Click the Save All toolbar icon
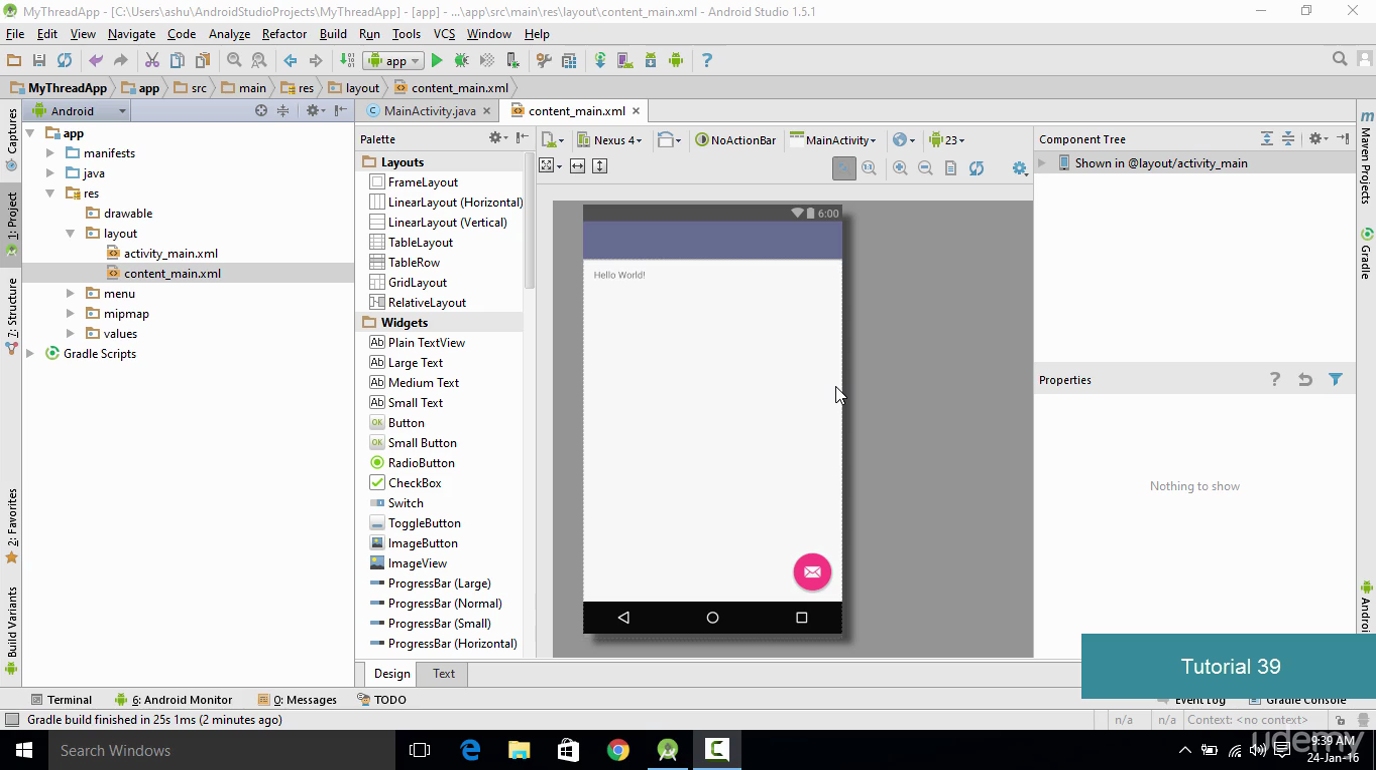 [x=39, y=61]
